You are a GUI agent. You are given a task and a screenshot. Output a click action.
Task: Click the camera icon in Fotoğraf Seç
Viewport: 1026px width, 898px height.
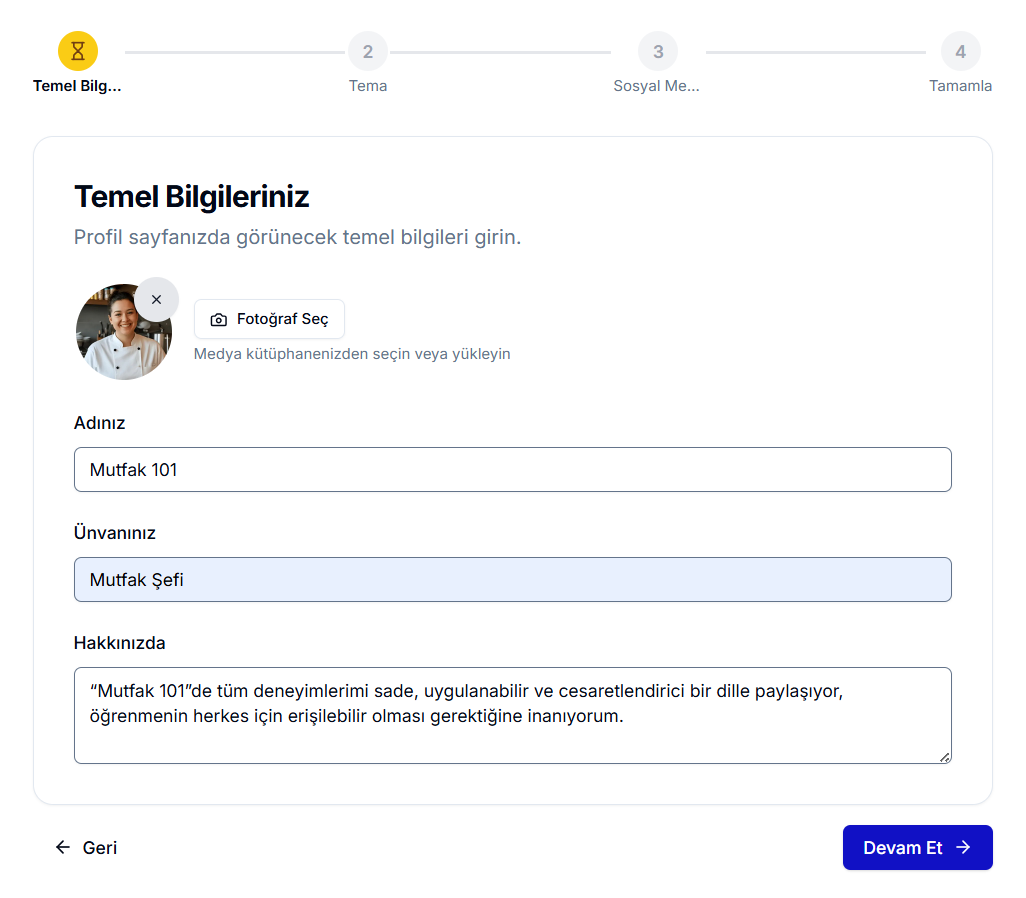(218, 320)
